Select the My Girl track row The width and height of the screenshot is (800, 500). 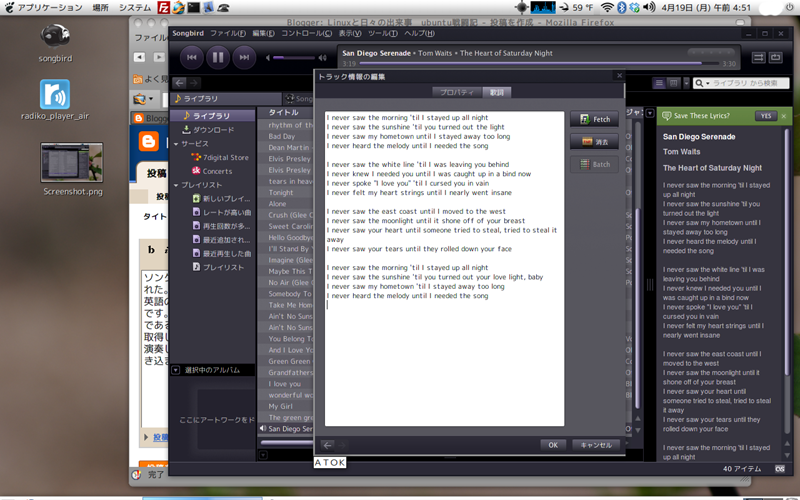(x=286, y=406)
